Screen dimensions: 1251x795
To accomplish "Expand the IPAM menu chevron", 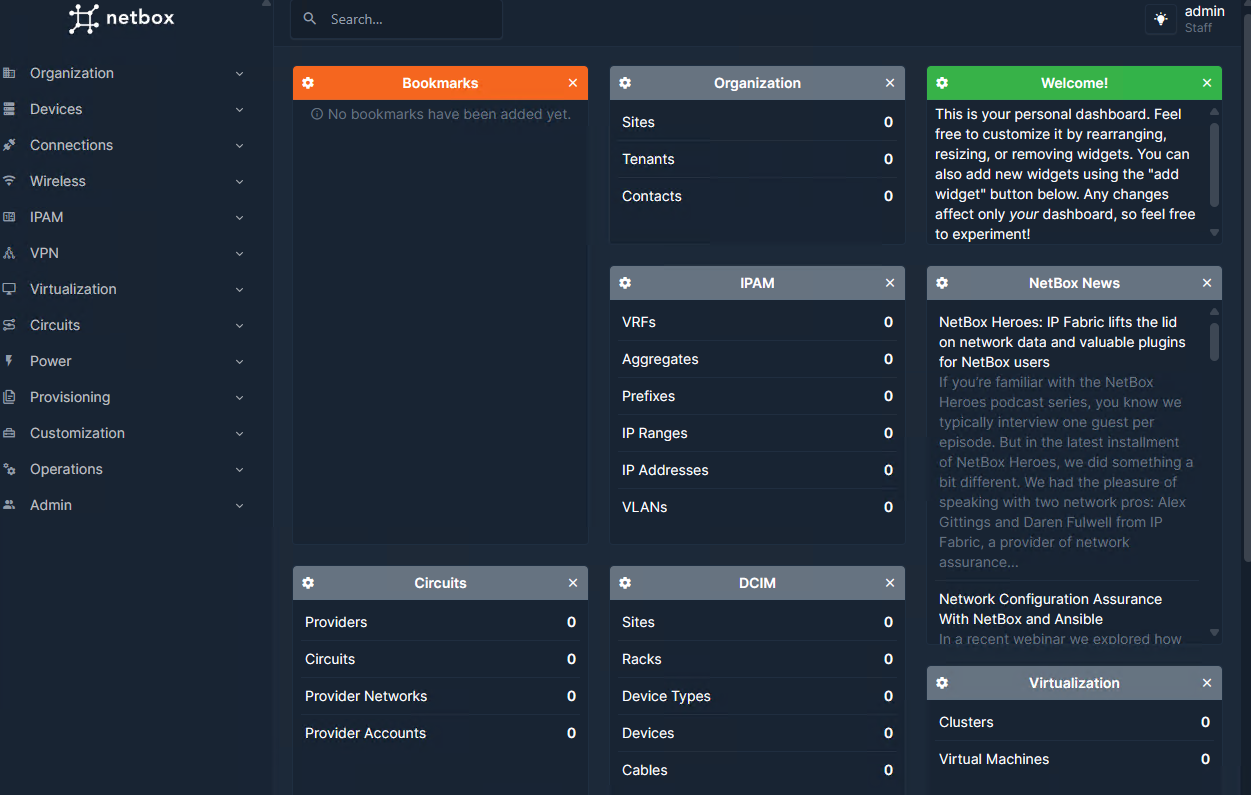I will 239,218.
